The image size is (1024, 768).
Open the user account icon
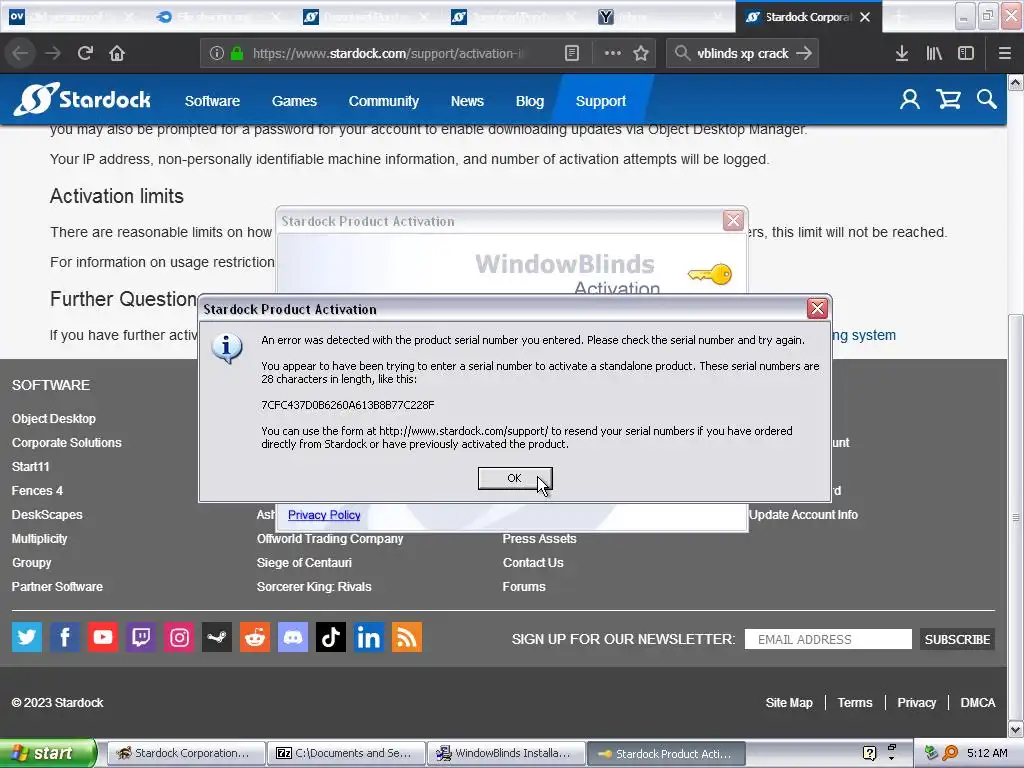pos(910,99)
